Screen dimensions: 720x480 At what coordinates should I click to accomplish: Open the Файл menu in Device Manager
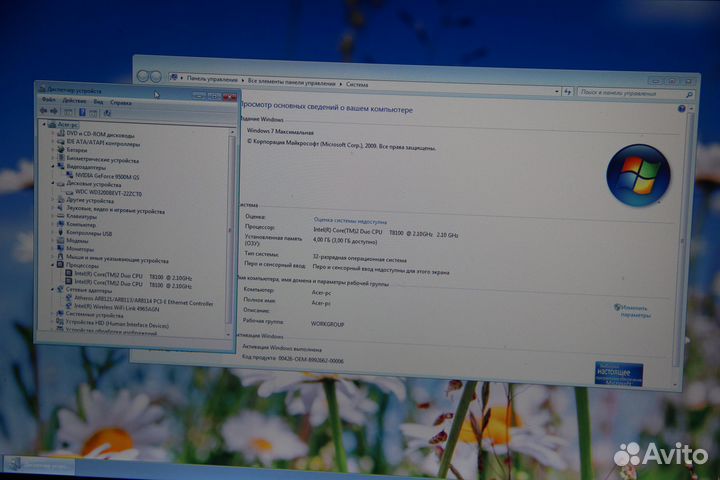click(48, 100)
